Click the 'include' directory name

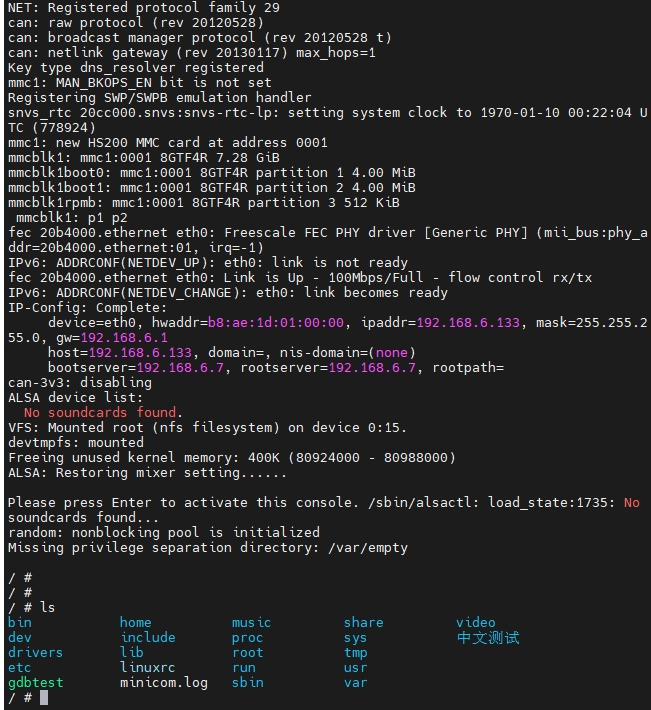pyautogui.click(x=148, y=638)
